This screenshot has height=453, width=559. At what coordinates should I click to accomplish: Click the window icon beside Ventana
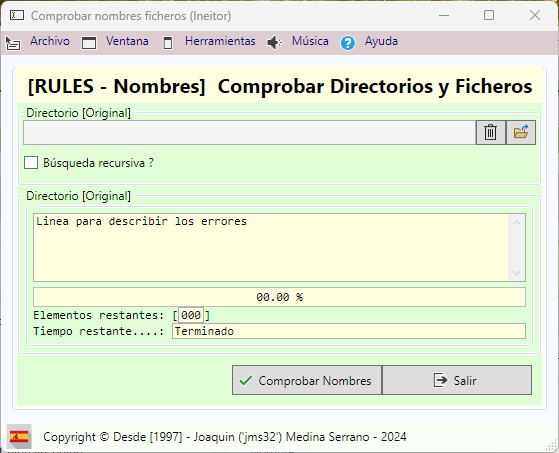89,43
